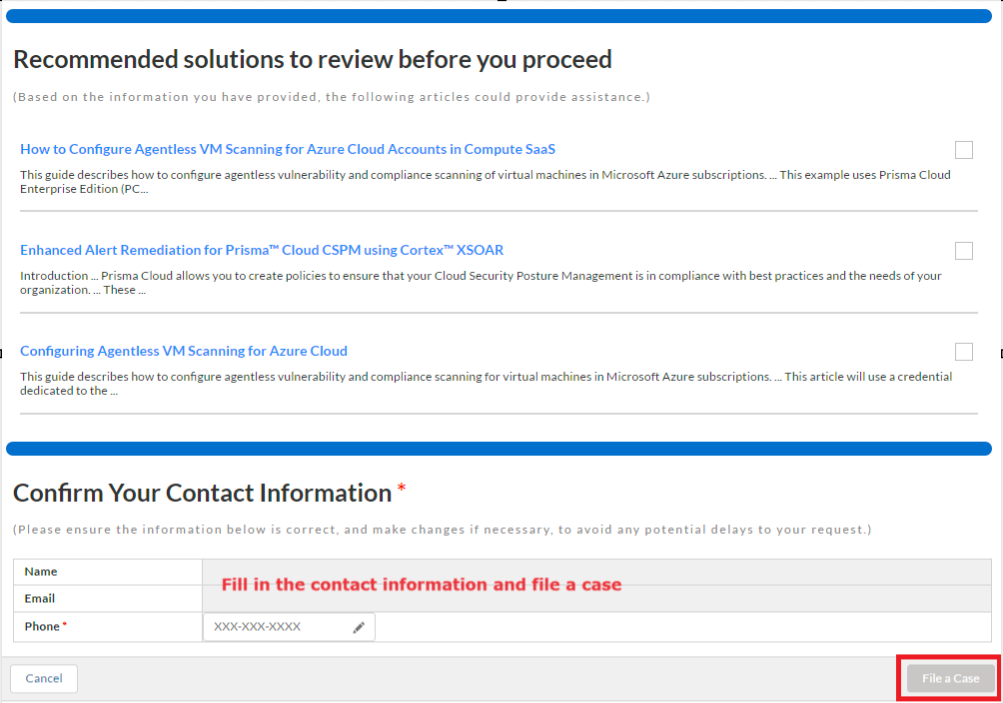Screen dimensions: 1003x703
Task: Click the Confirm Your Contact Information heading
Action: 202,493
